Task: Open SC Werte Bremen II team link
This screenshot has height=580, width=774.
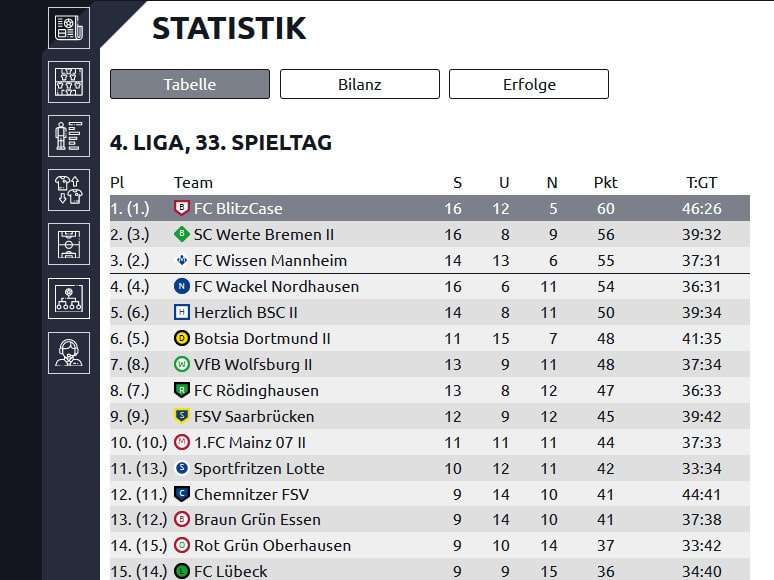Action: click(264, 234)
